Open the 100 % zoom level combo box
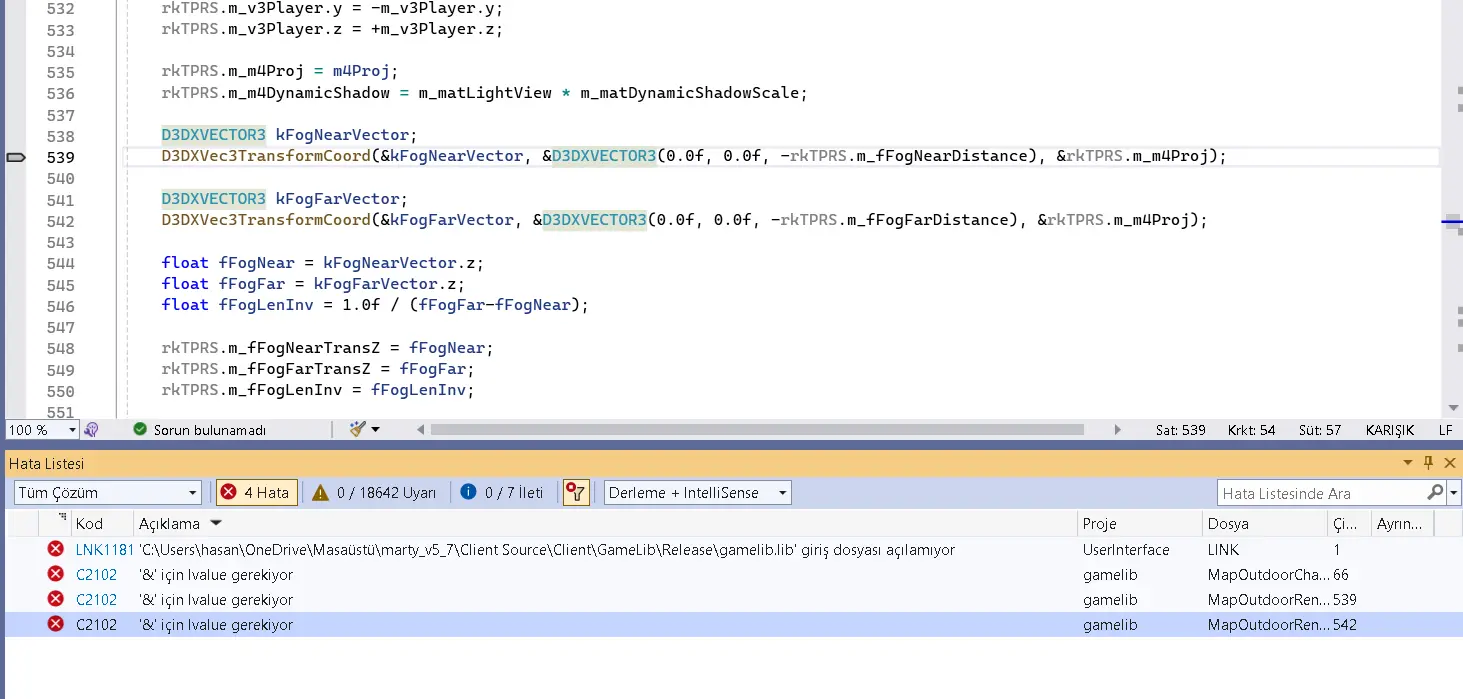1463x699 pixels. pos(42,430)
